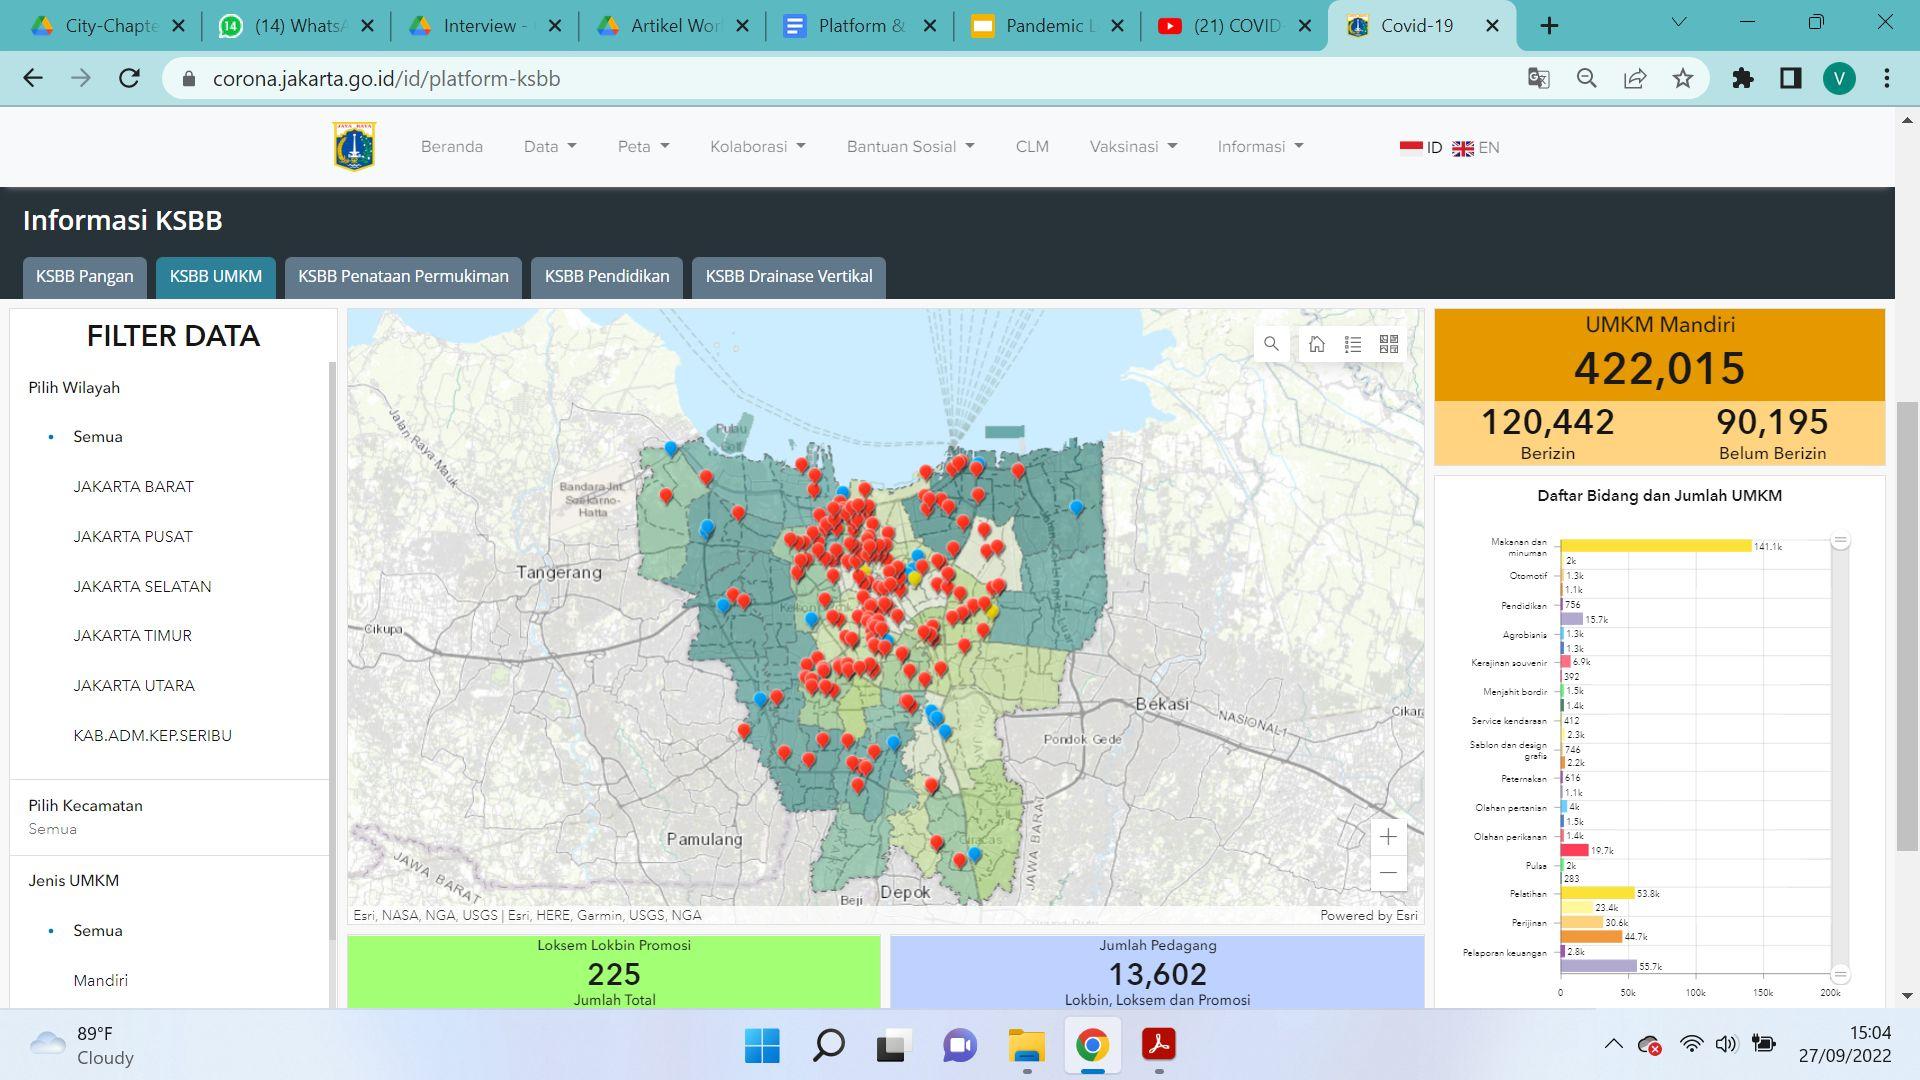Switch to KSBB Pangan tab

click(x=85, y=277)
